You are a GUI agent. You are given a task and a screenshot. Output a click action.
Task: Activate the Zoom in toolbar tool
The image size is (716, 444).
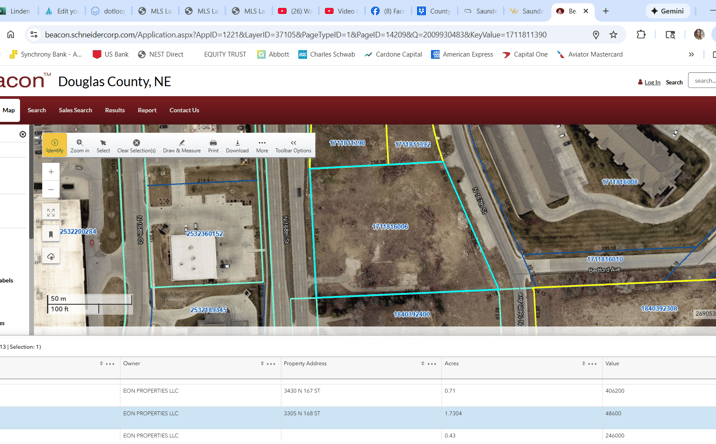79,146
